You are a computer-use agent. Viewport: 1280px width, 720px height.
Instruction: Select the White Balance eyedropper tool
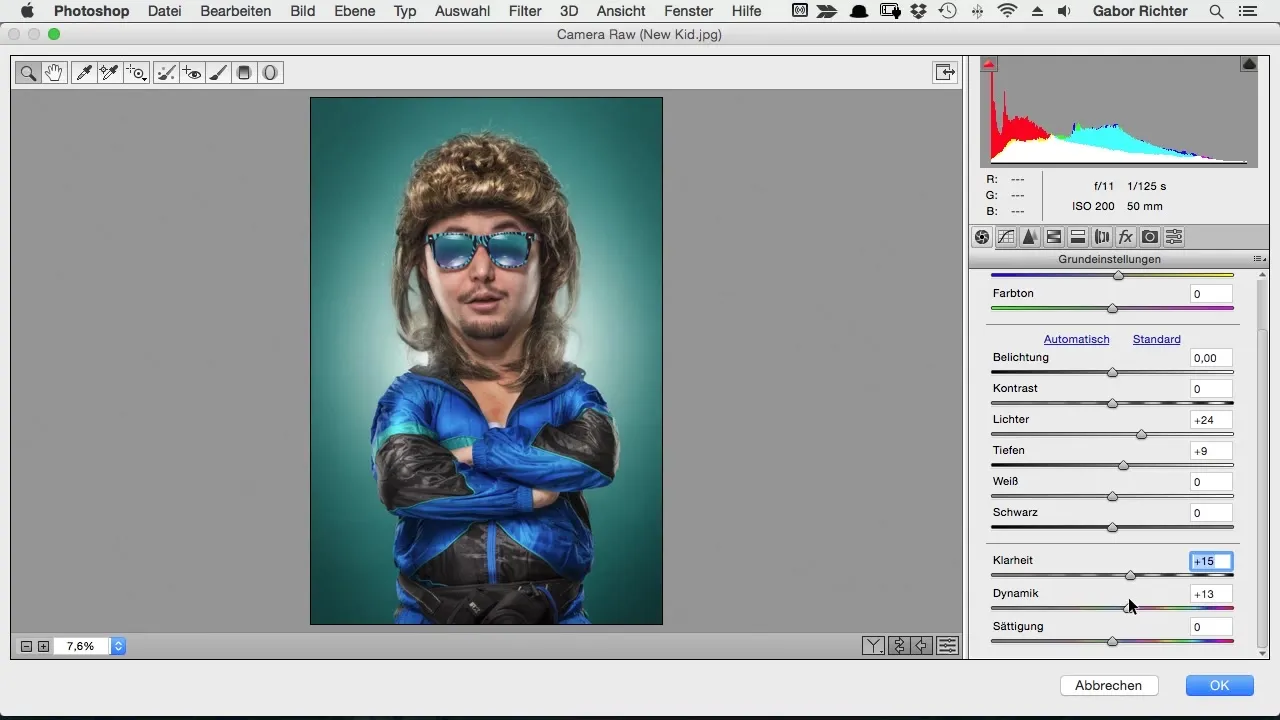(84, 72)
